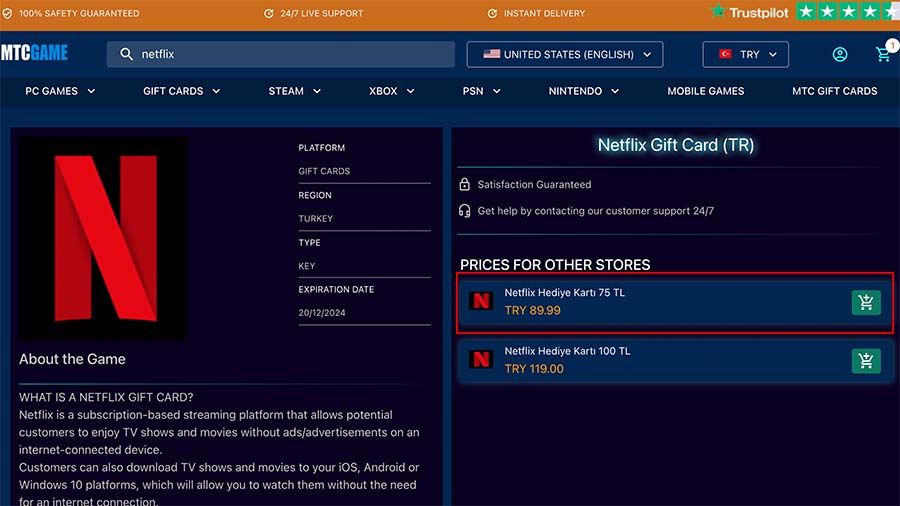Screen dimensions: 900x506
Task: Click the search magnifier icon
Action: coord(126,54)
